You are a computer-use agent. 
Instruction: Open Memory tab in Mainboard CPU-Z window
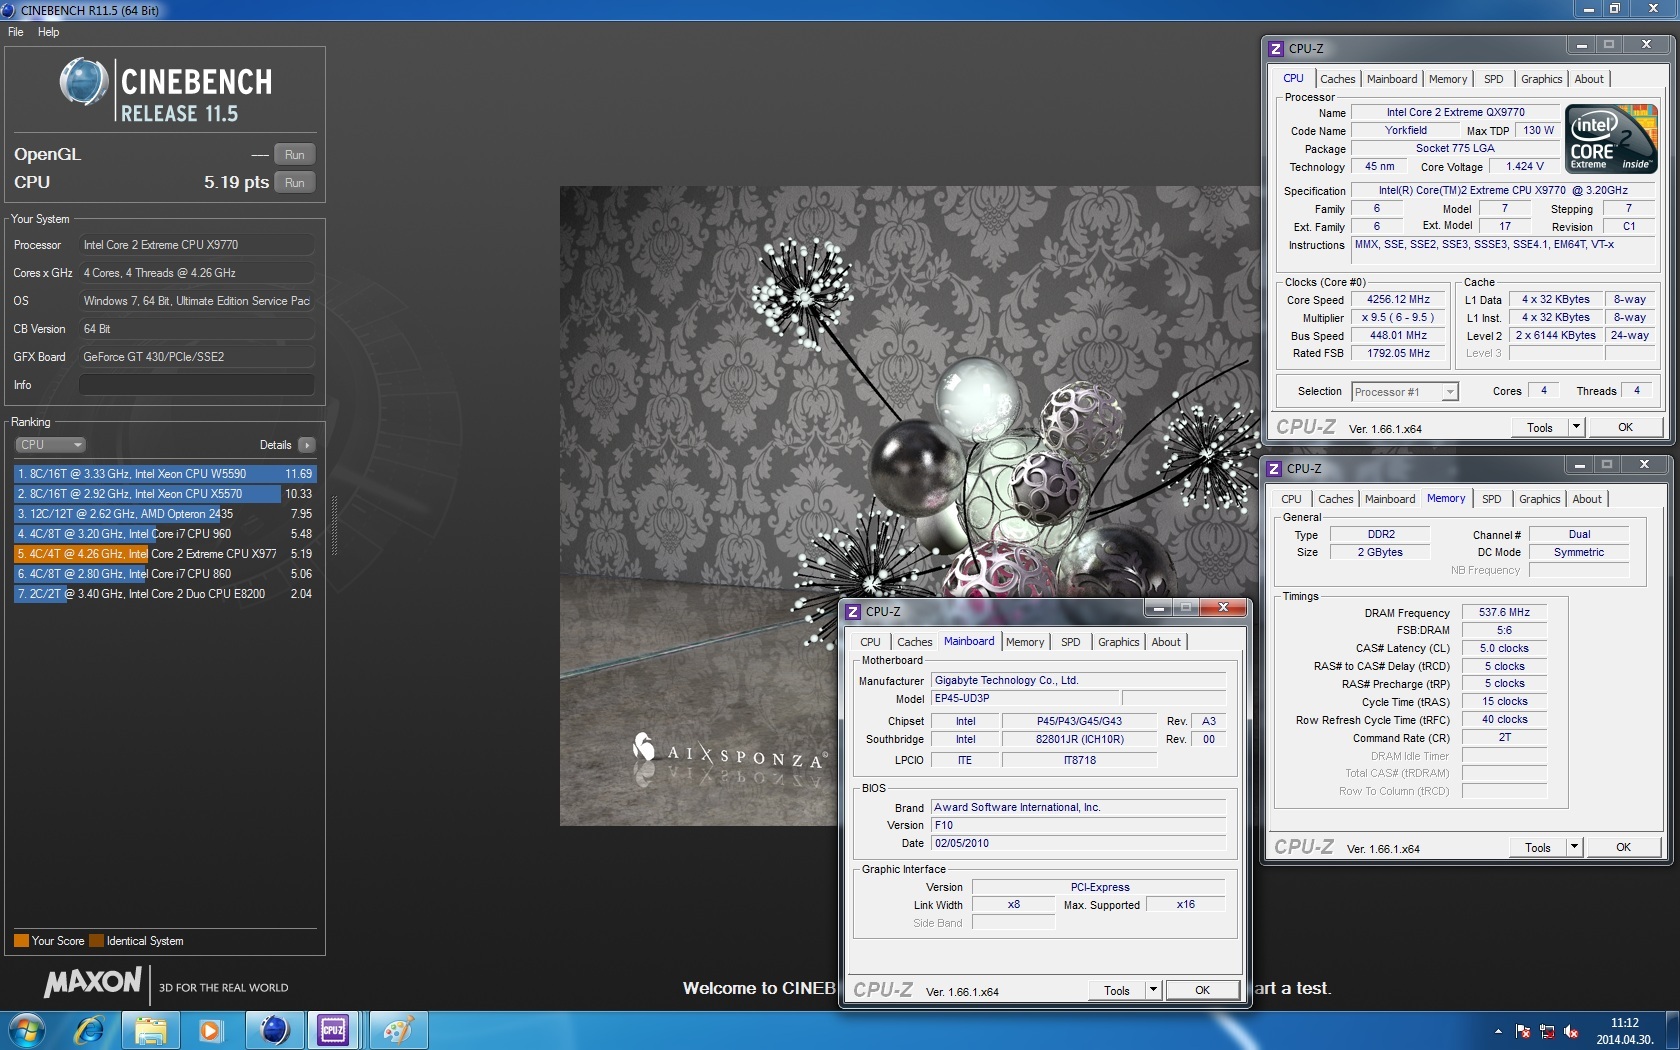click(1024, 642)
